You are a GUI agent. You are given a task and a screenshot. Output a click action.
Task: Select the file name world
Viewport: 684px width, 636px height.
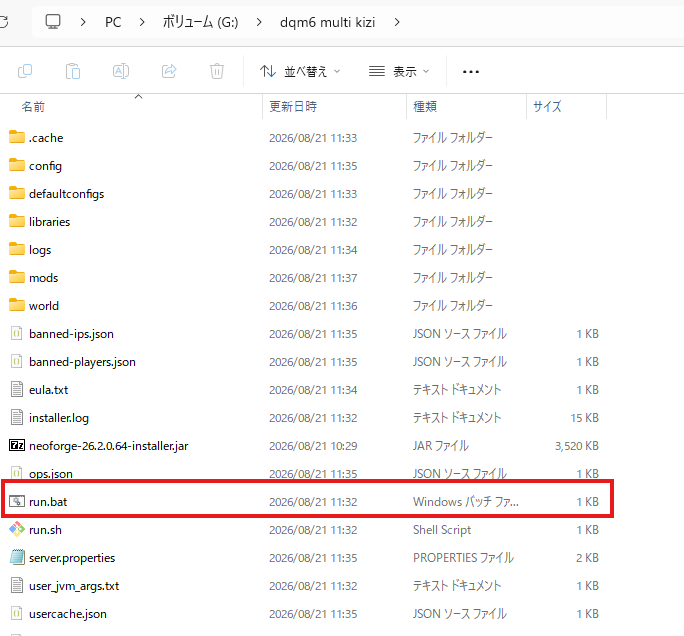pos(44,306)
